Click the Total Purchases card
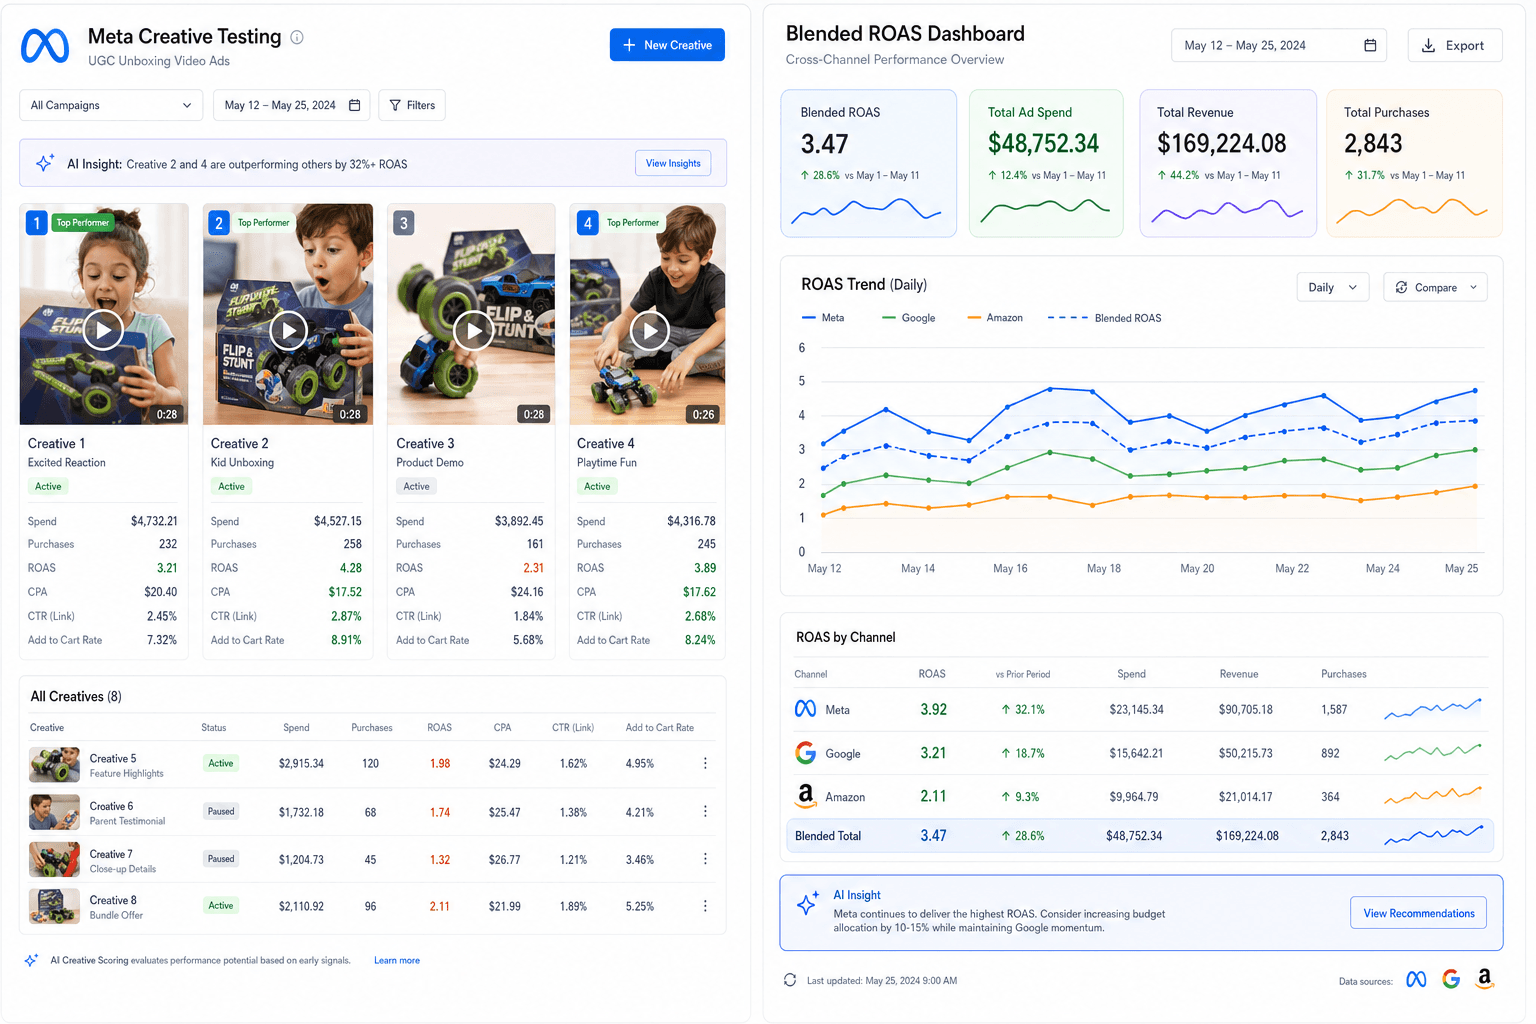 pos(1414,163)
